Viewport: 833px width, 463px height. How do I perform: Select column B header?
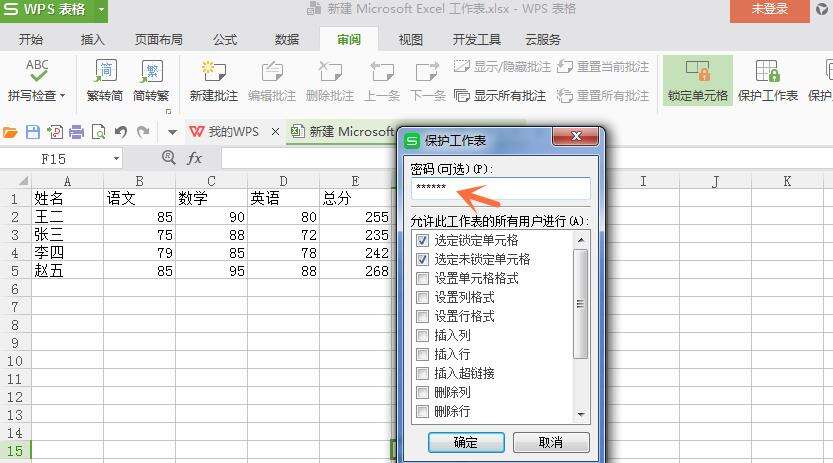click(x=139, y=181)
